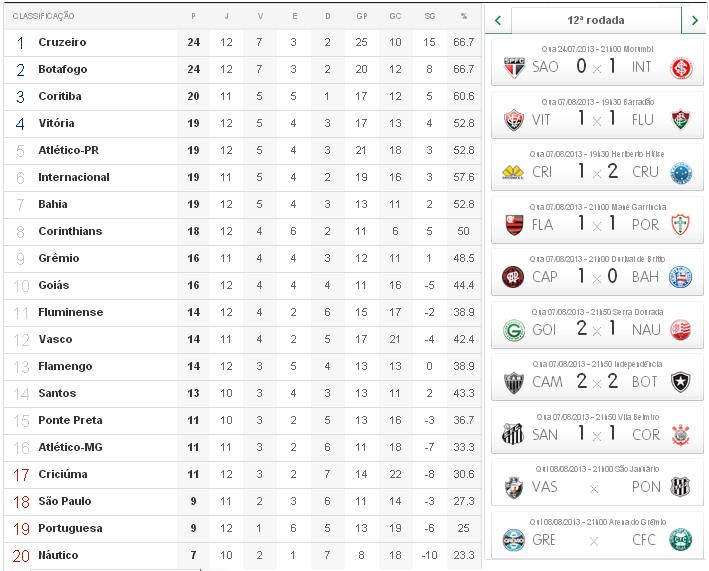Click Corinthians crest in SAN-COR match

tap(681, 434)
